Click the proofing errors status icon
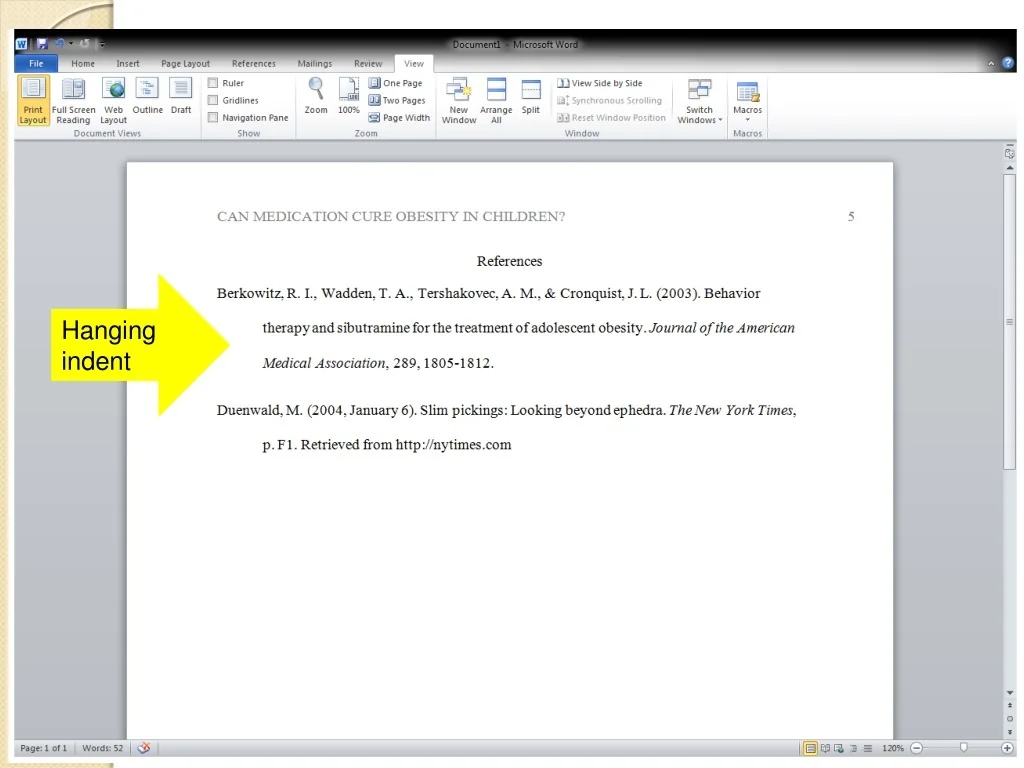The image size is (1024, 768). pos(144,748)
